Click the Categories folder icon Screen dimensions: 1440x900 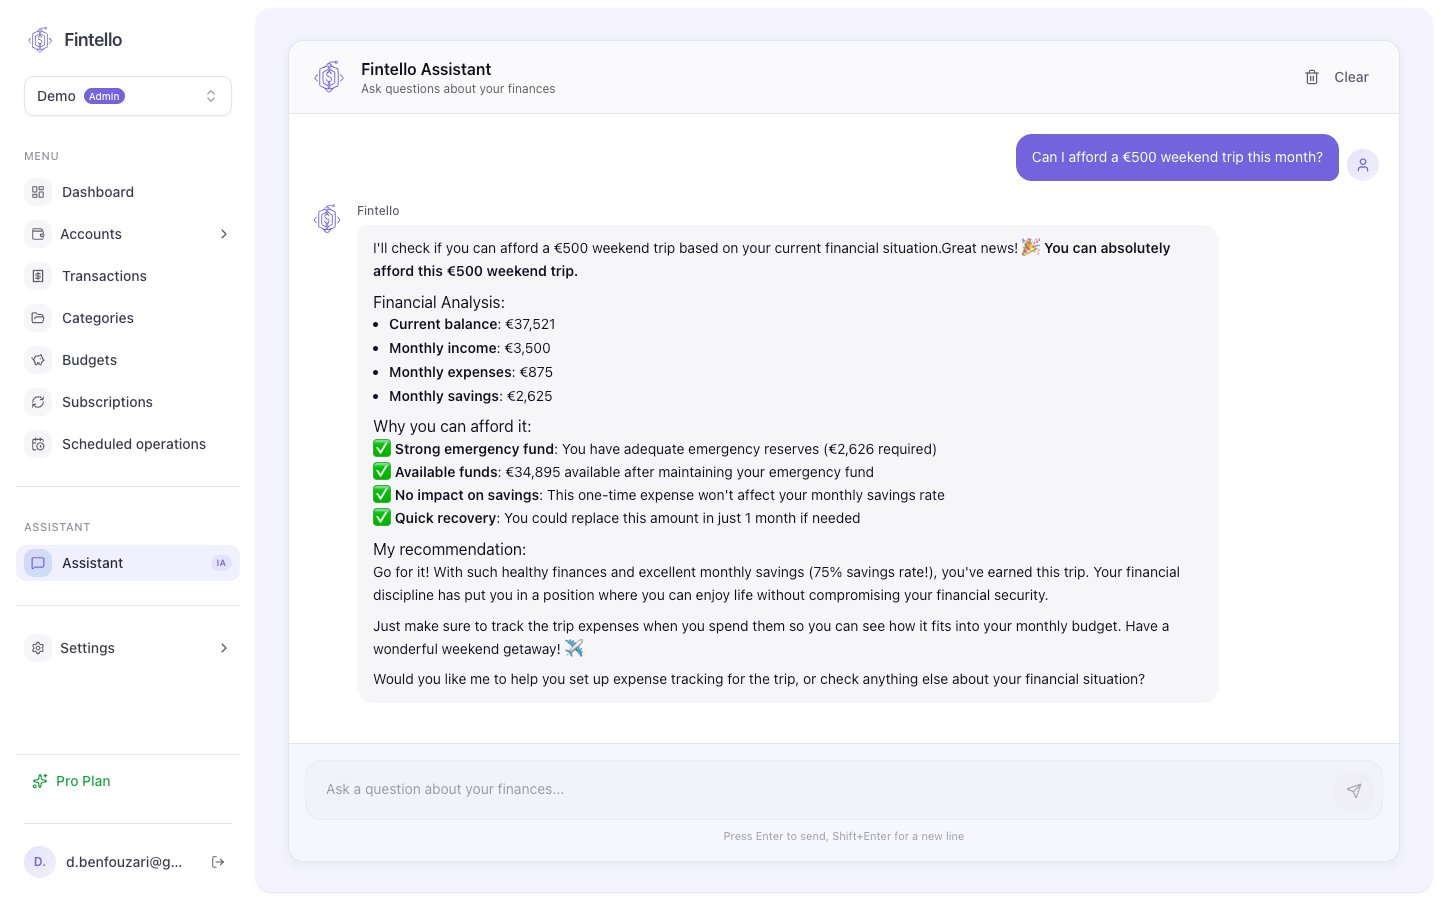pyautogui.click(x=38, y=318)
